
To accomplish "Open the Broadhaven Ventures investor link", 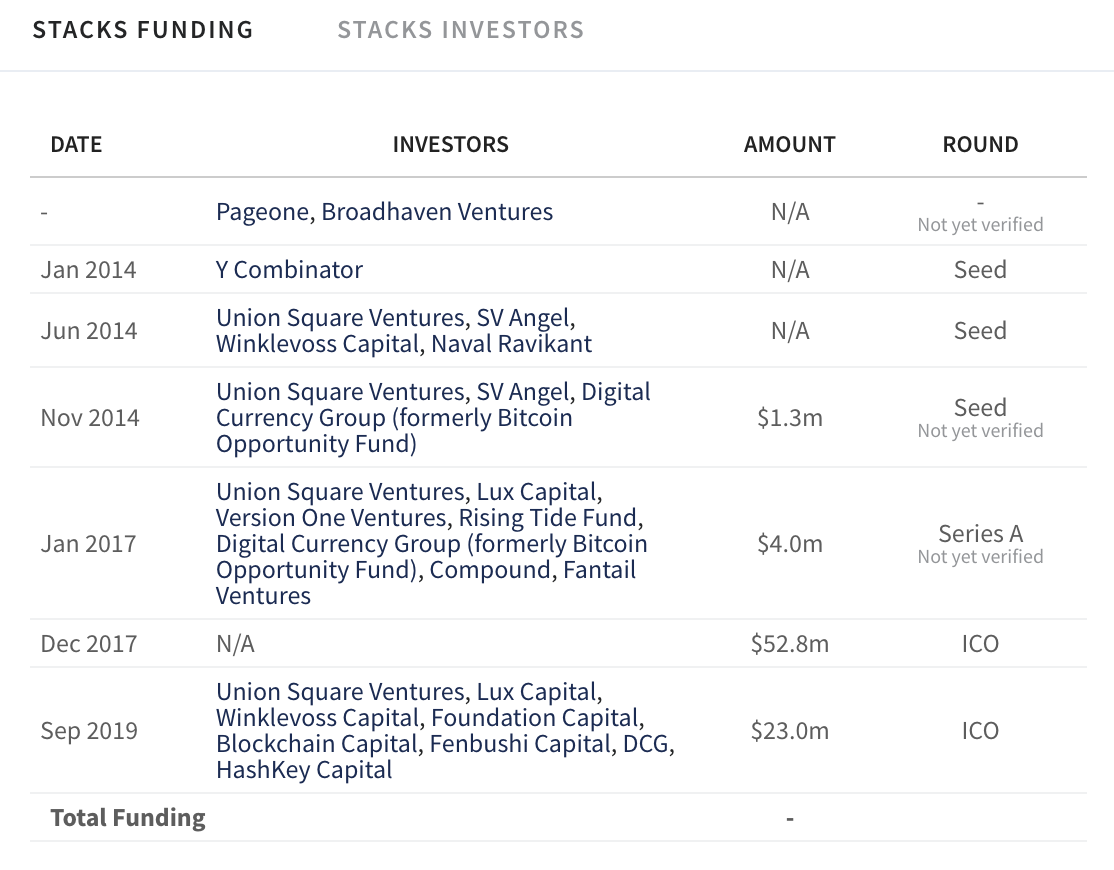I will (437, 212).
